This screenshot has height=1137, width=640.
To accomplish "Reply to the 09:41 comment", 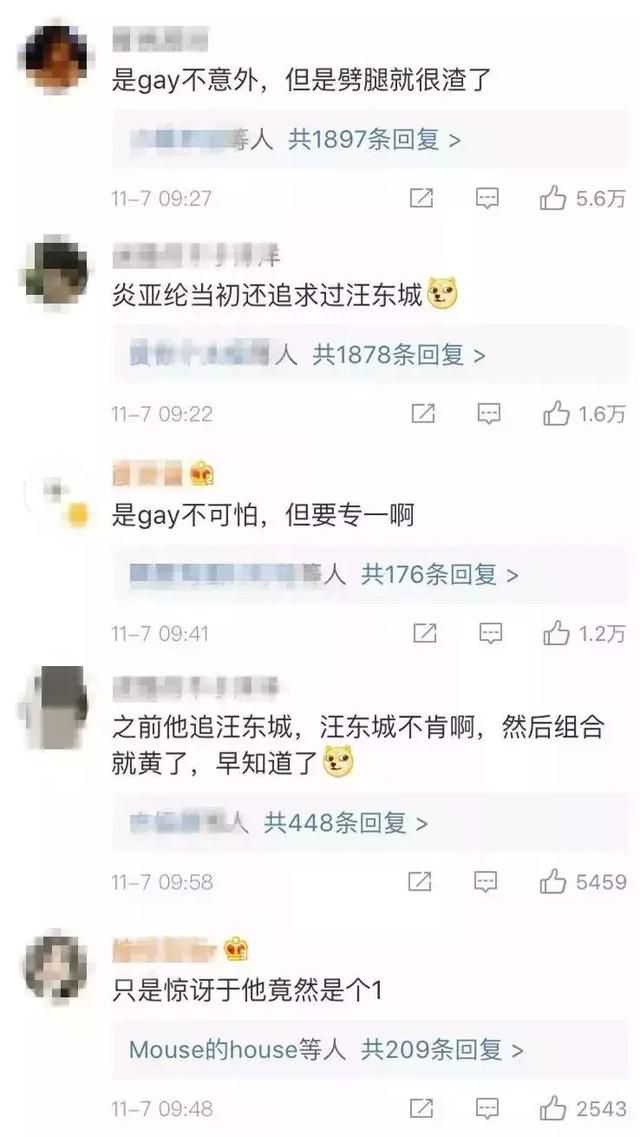I will tap(491, 634).
